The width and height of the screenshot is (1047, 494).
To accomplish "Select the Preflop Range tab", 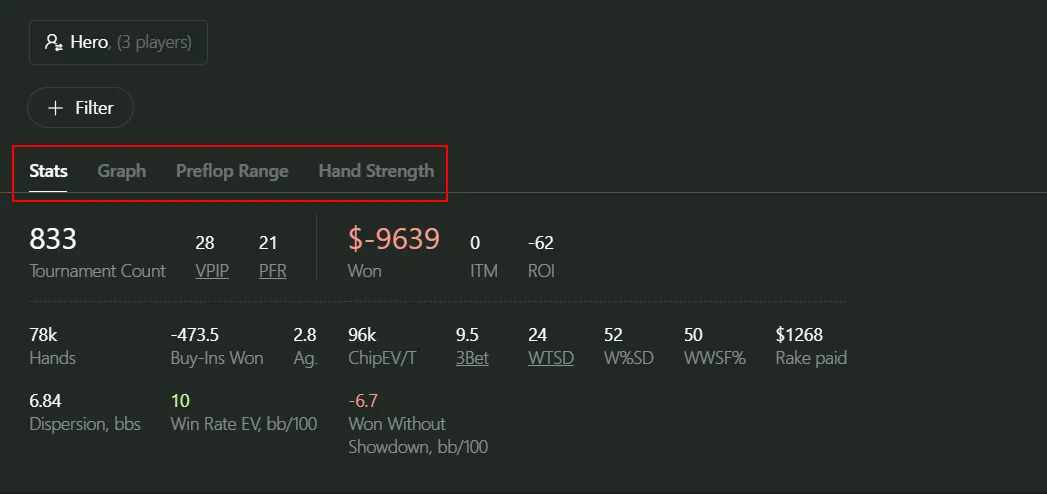I will tap(232, 171).
